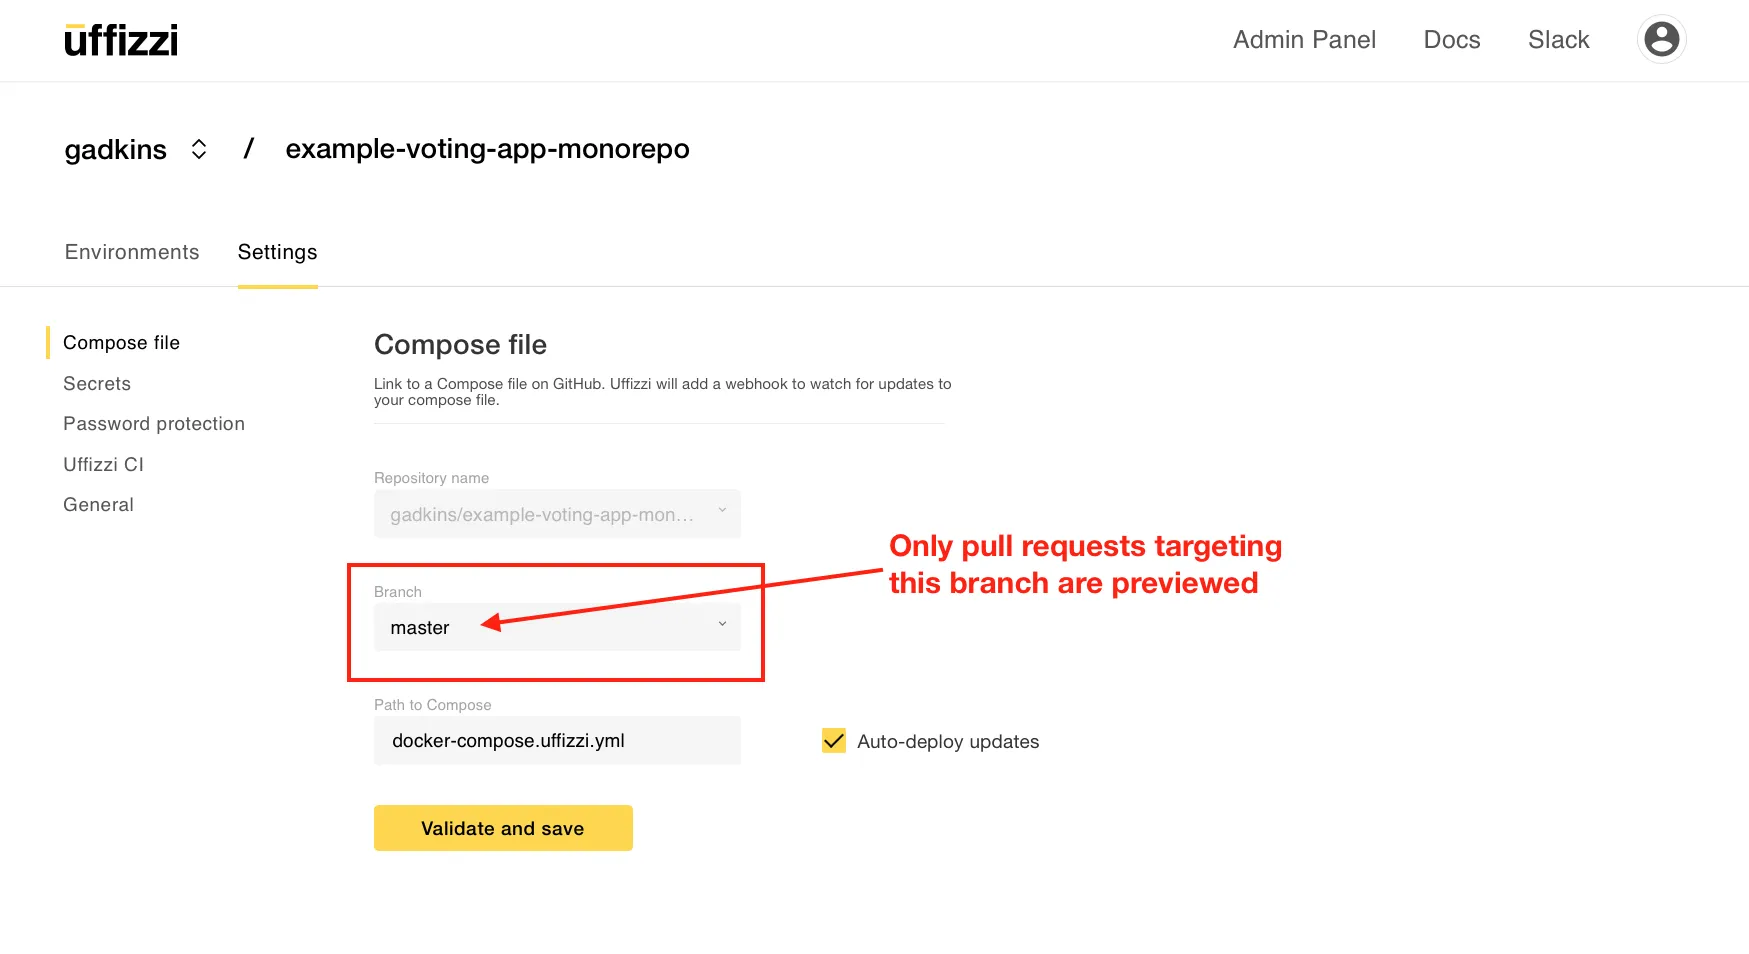The width and height of the screenshot is (1749, 954).
Task: Open Secrets in the settings sidebar
Action: (x=97, y=384)
